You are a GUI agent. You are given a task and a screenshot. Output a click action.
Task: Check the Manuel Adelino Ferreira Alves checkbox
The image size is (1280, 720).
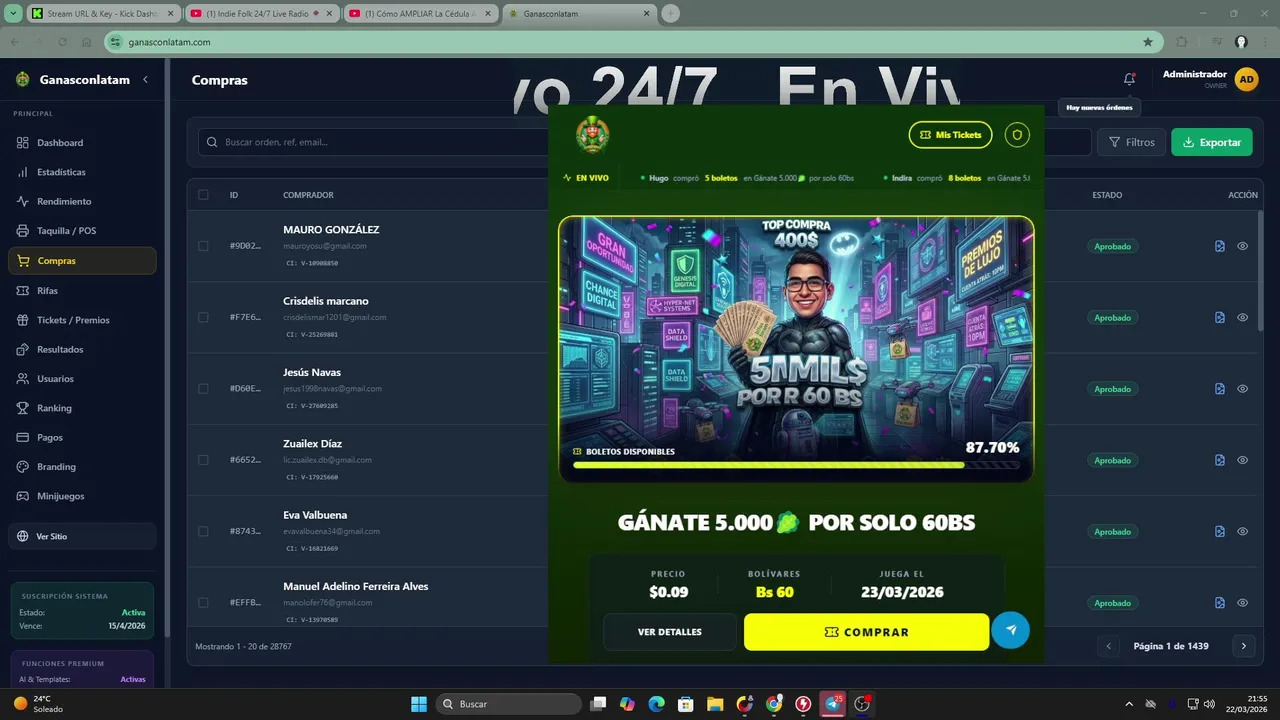203,603
